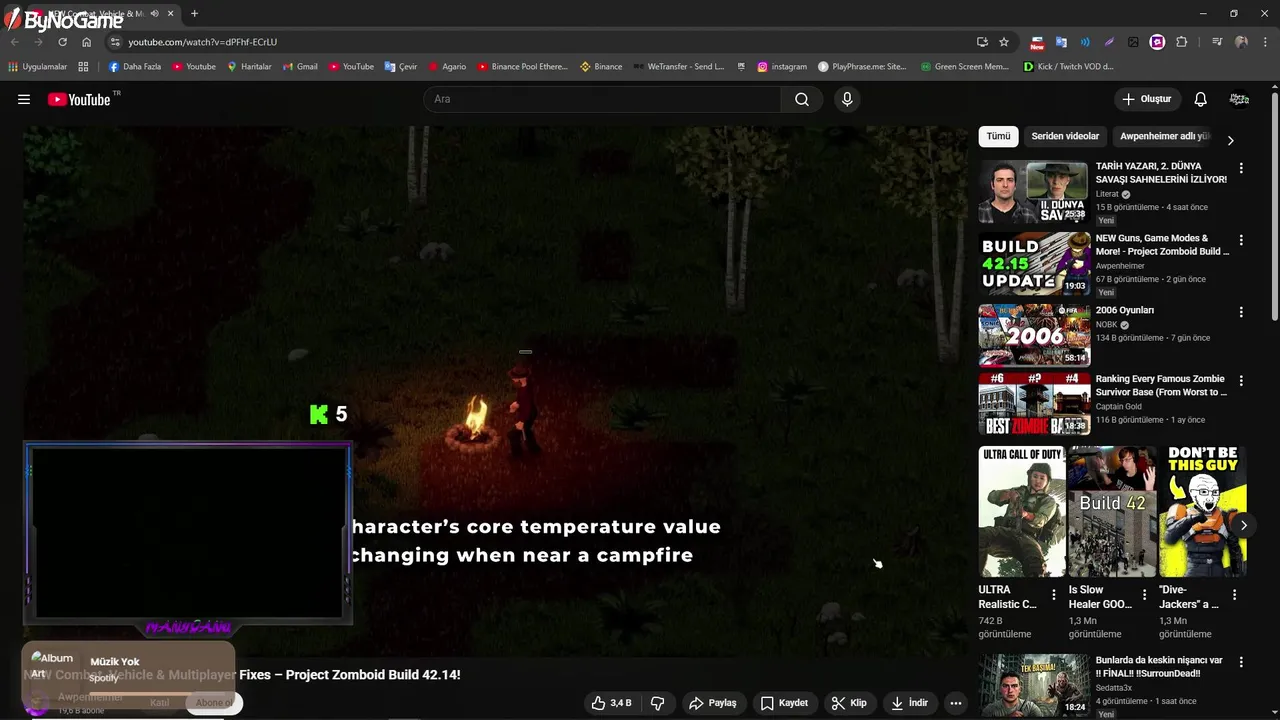Open more actions on Dive-Jackers short
The width and height of the screenshot is (1280, 720).
click(1234, 594)
